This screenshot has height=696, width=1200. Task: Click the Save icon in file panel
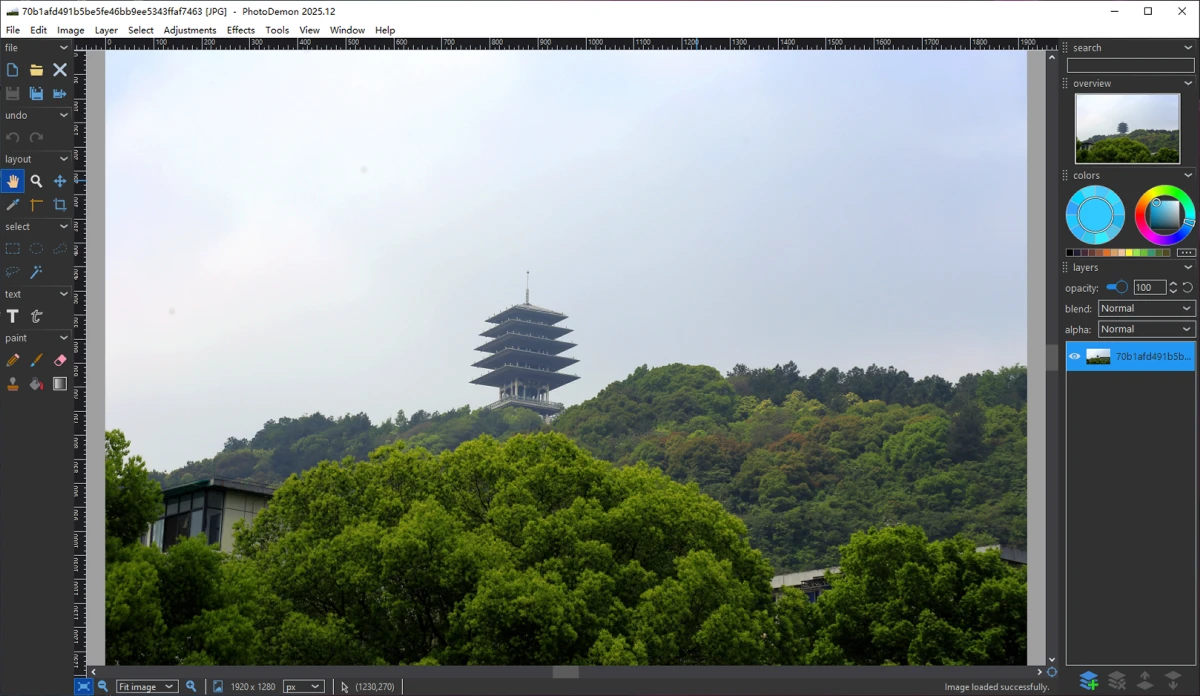[x=12, y=93]
